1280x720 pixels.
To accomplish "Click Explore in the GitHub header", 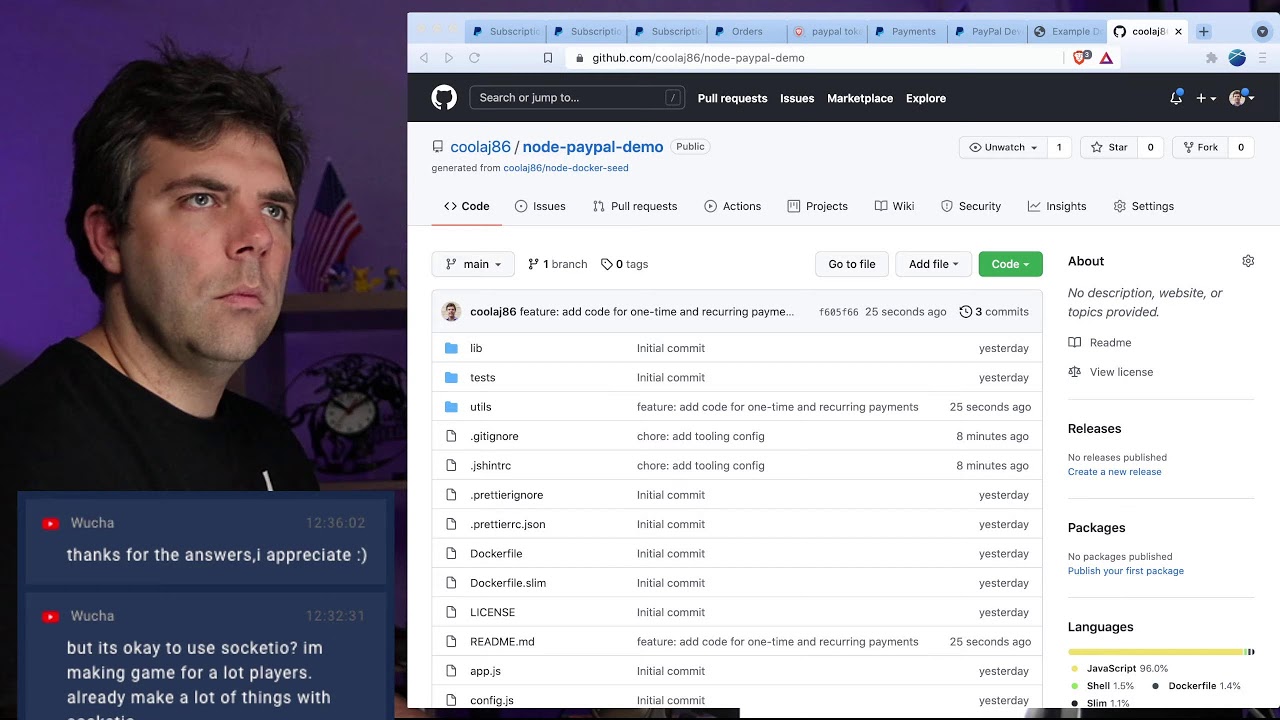I will tap(926, 98).
